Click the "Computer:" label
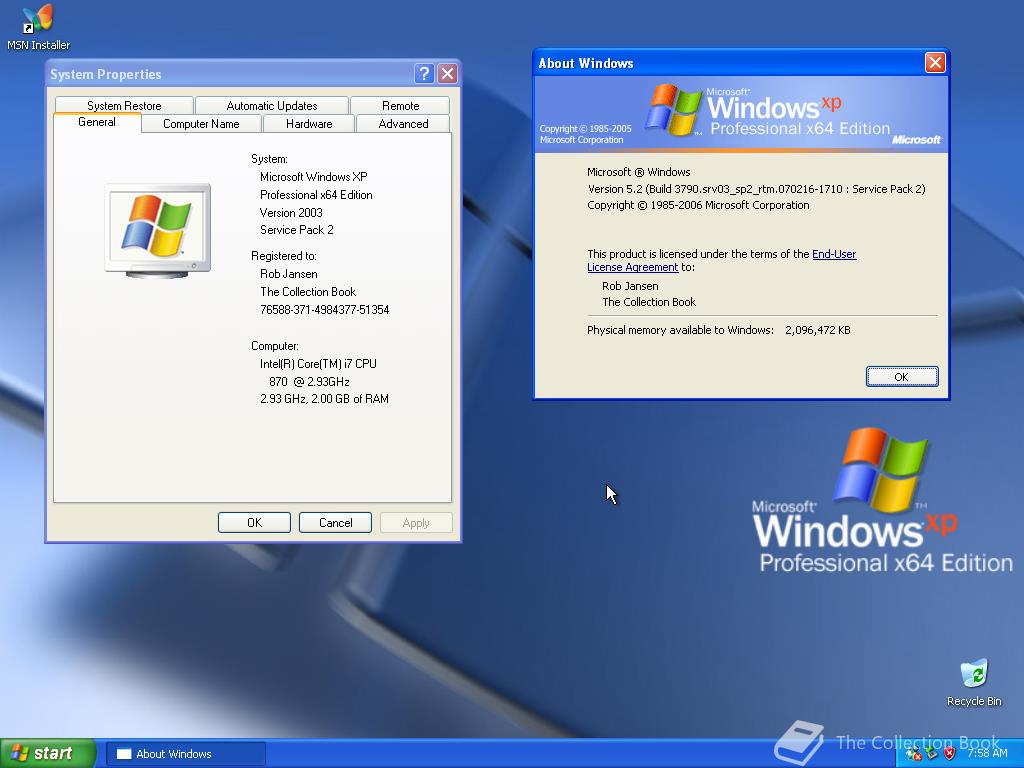1024x768 pixels. point(274,346)
